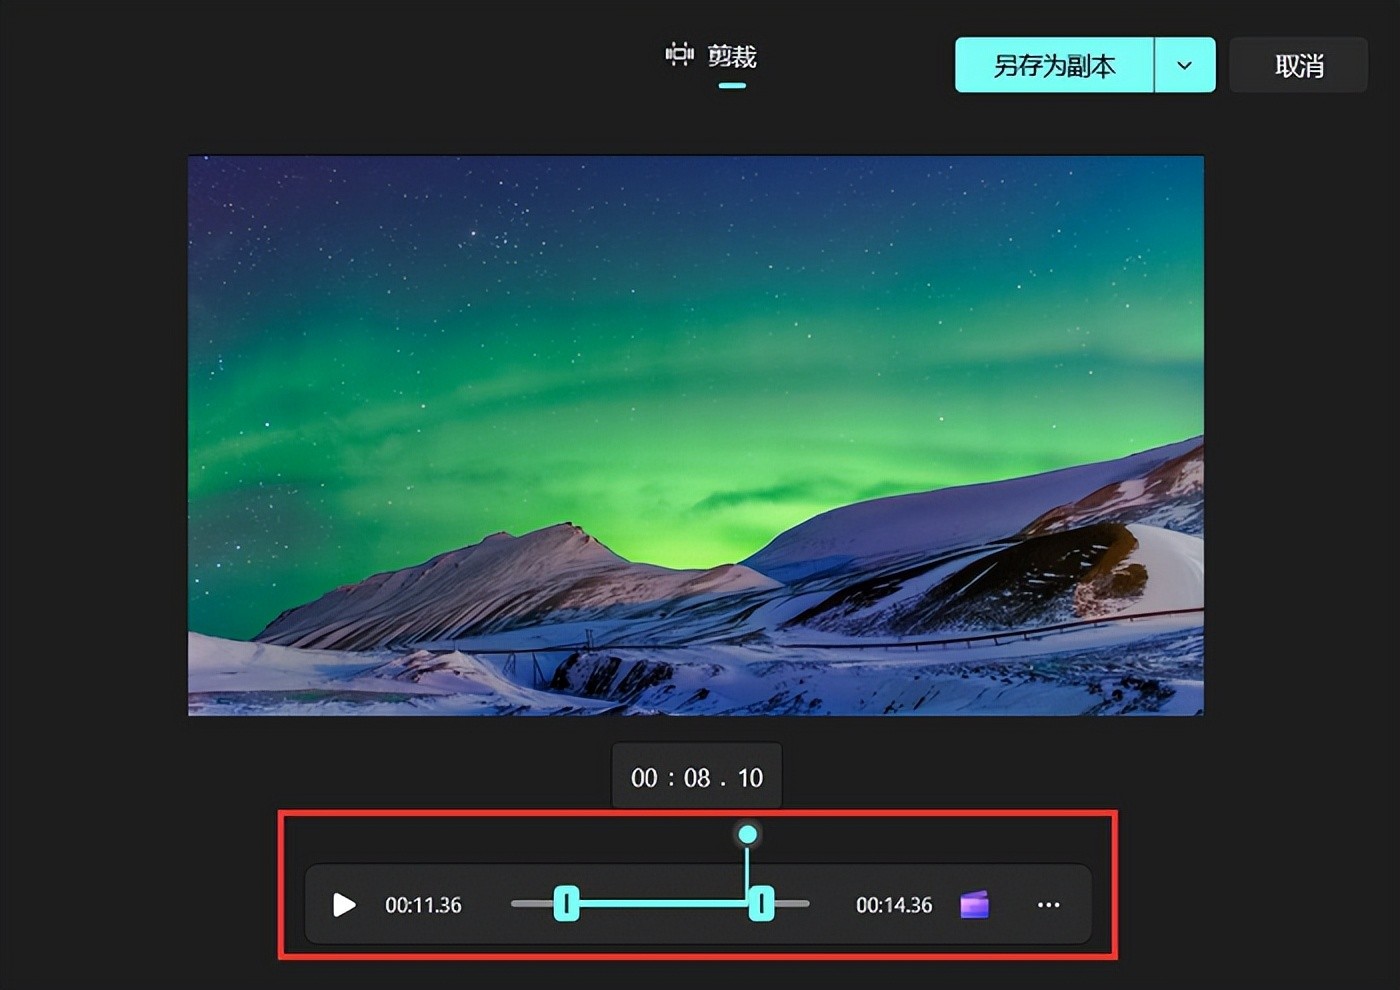The width and height of the screenshot is (1400, 990).
Task: Click the left trim start handle
Action: point(566,904)
